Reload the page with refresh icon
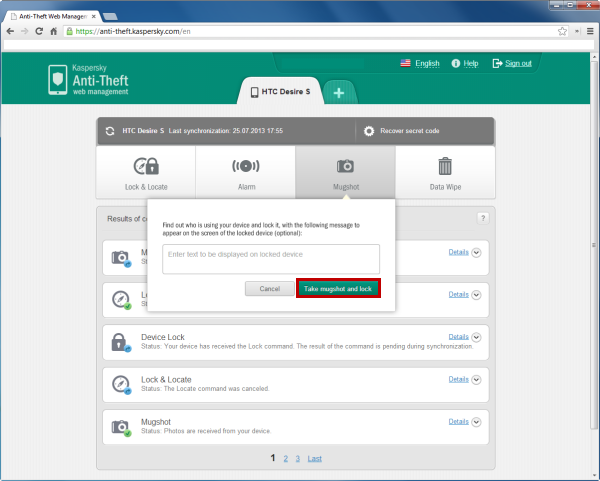600x481 pixels. tap(39, 31)
